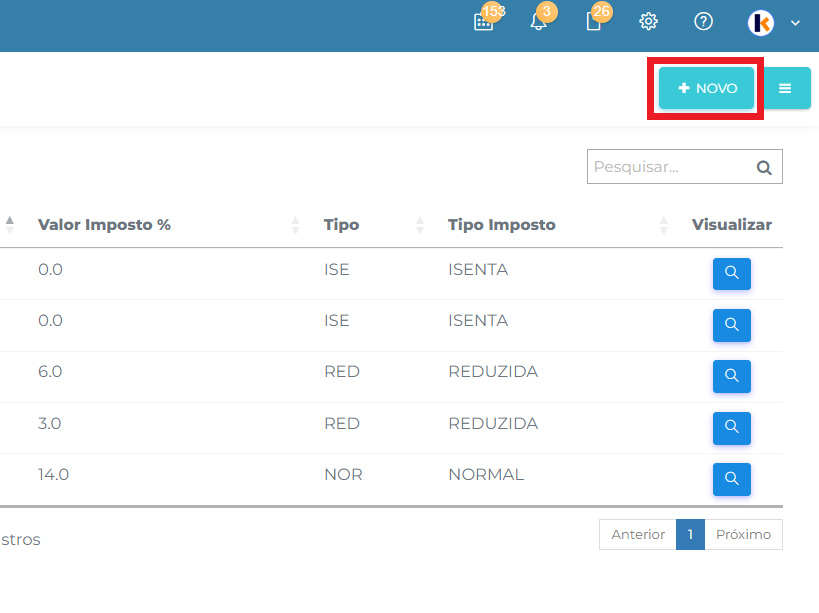The width and height of the screenshot is (819, 613).
Task: Open the calendar icon with 153 badge
Action: point(484,22)
